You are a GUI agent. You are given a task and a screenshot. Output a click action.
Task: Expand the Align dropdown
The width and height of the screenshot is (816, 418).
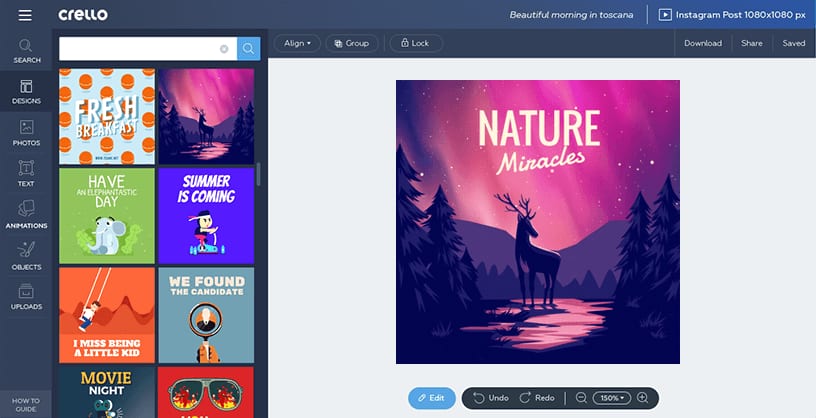pyautogui.click(x=297, y=43)
